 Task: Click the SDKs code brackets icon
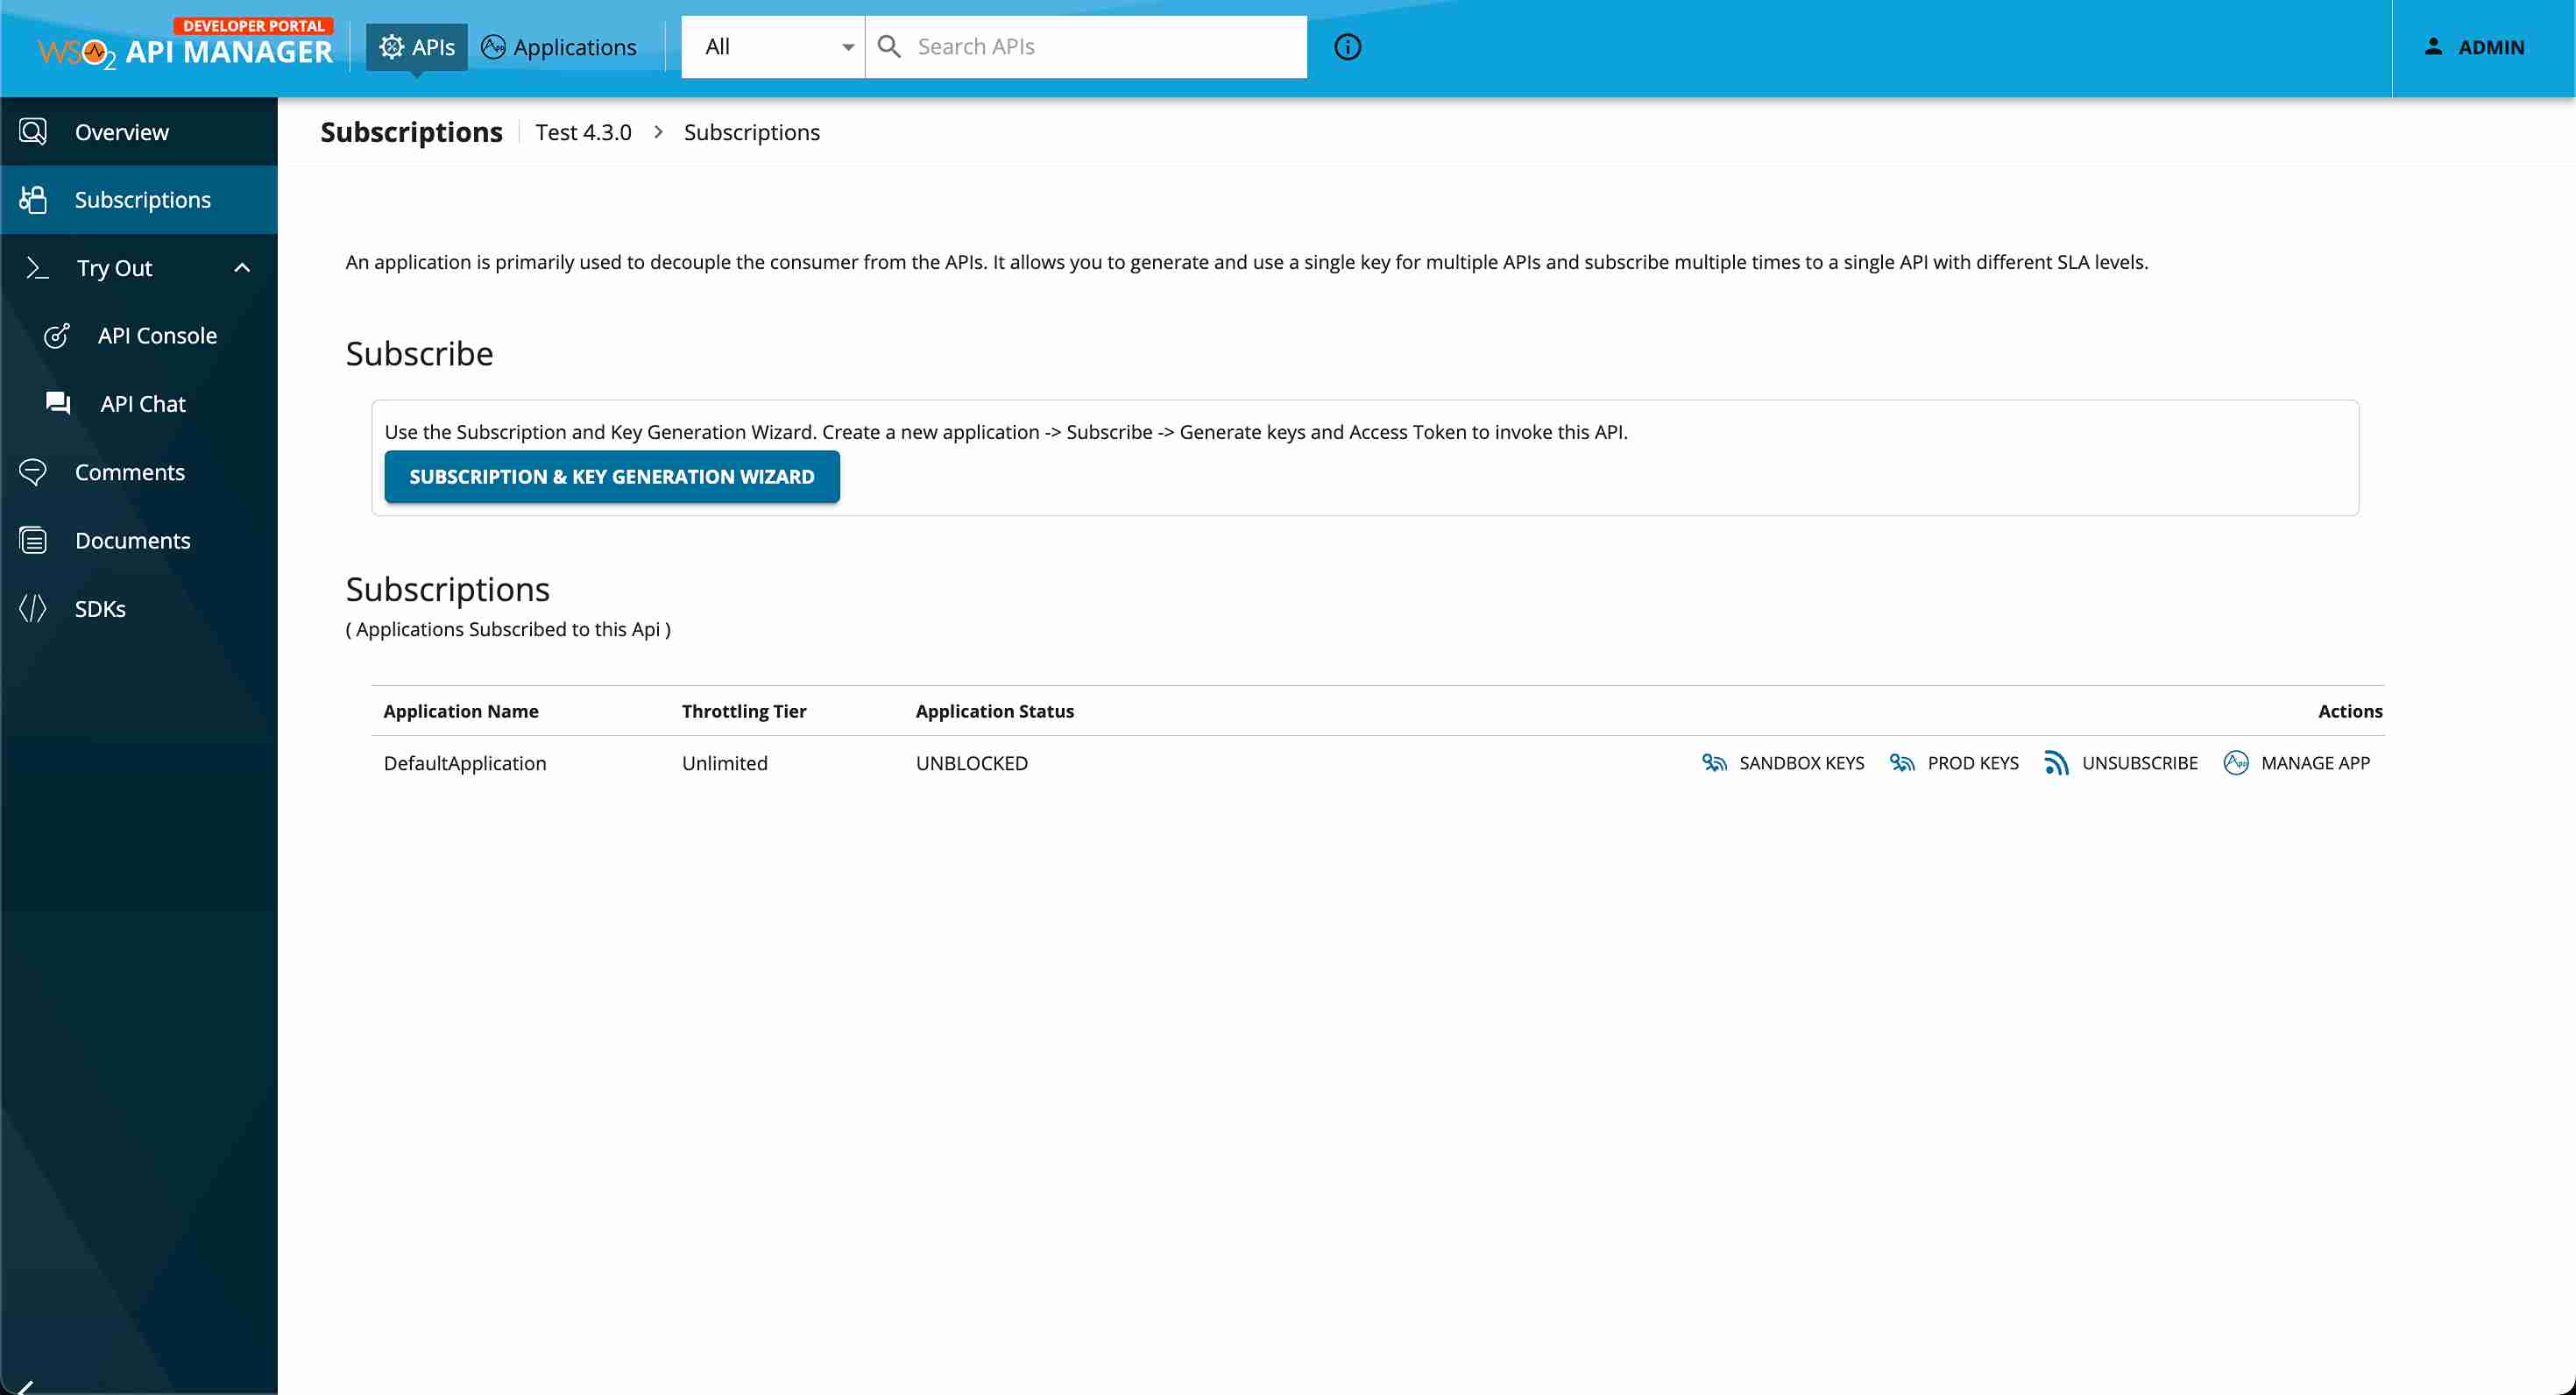33,608
